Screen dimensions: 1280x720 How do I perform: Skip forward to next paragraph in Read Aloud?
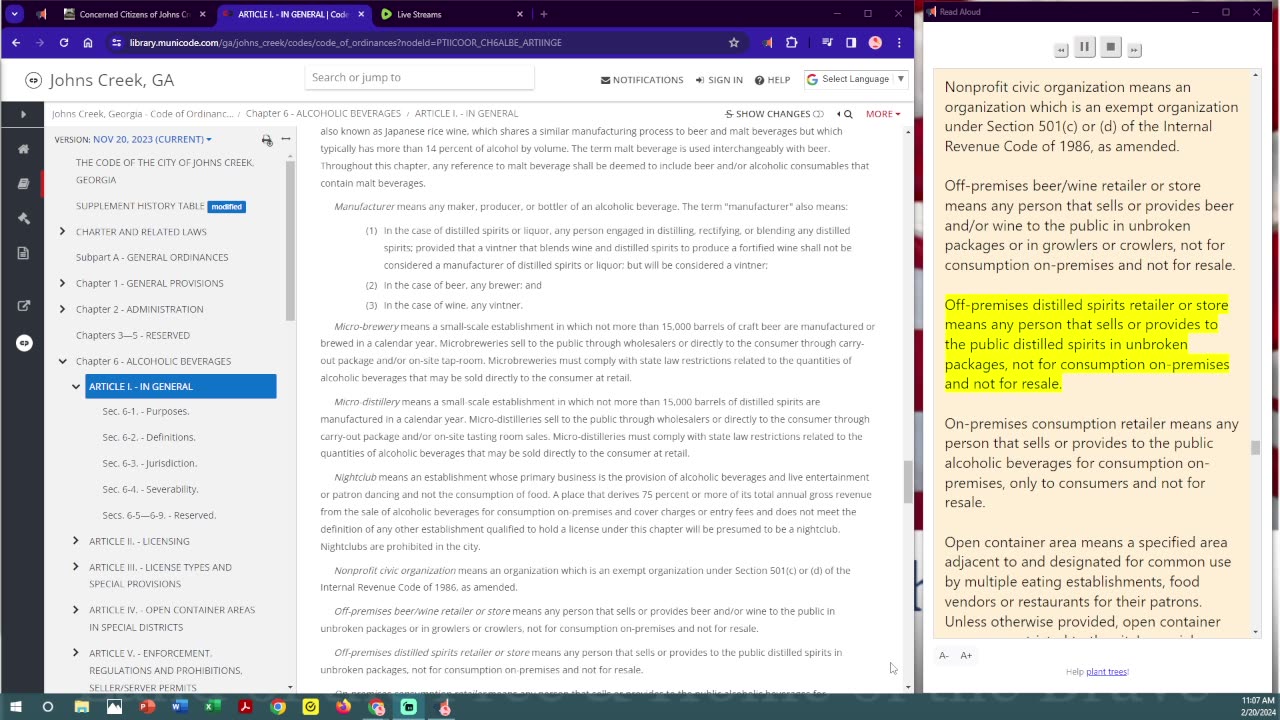1134,49
